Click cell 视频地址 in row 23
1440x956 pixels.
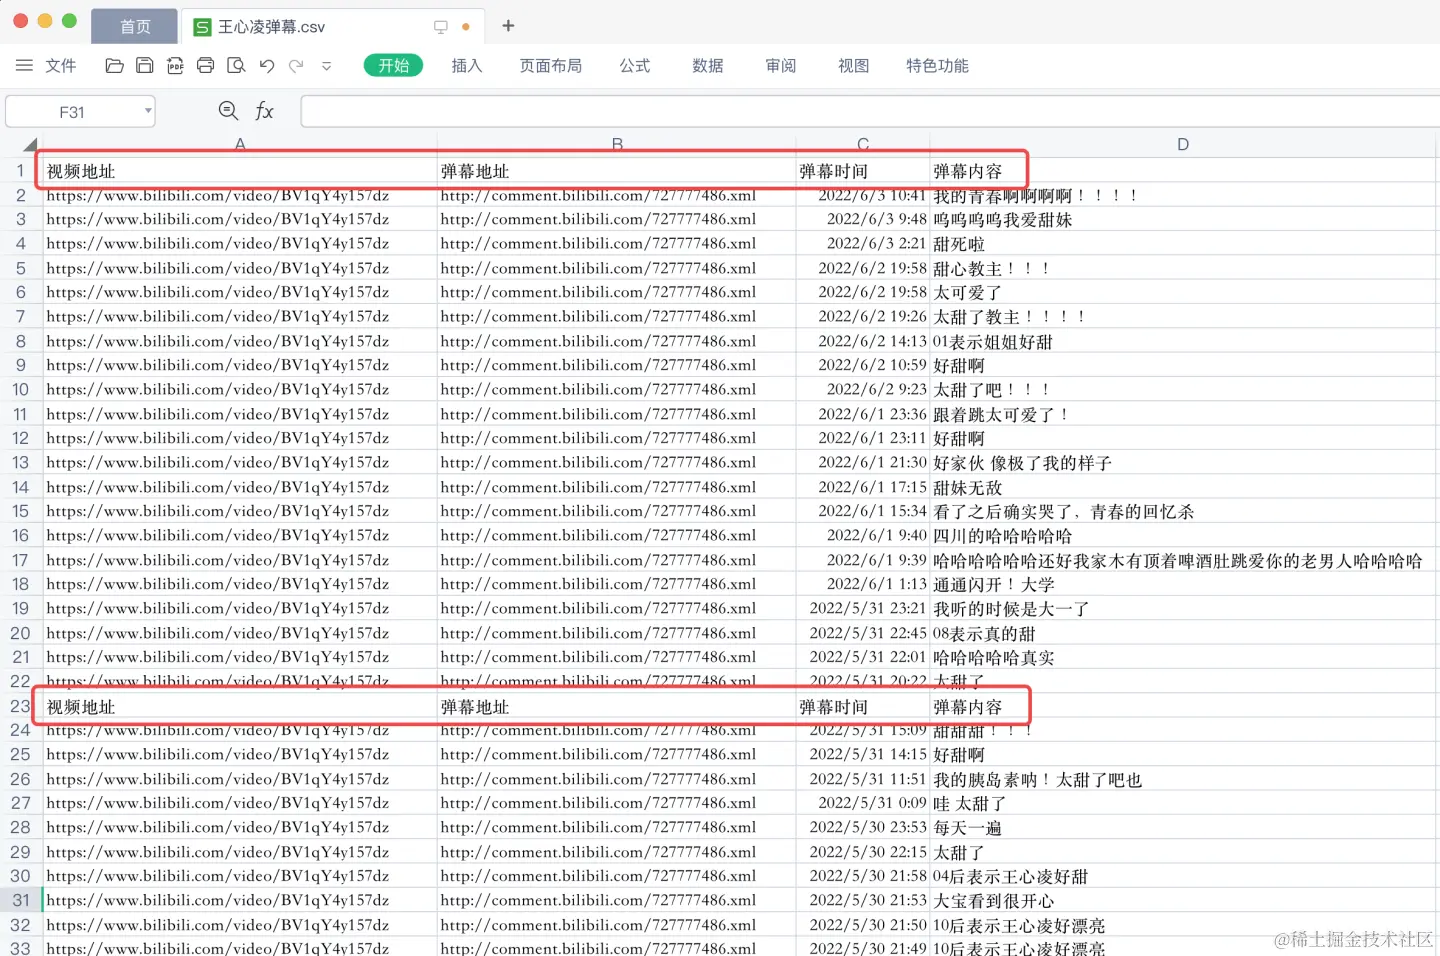click(x=240, y=706)
